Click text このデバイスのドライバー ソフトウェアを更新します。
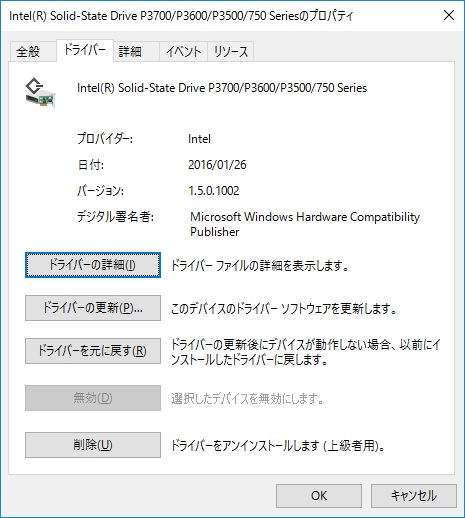 [x=284, y=309]
